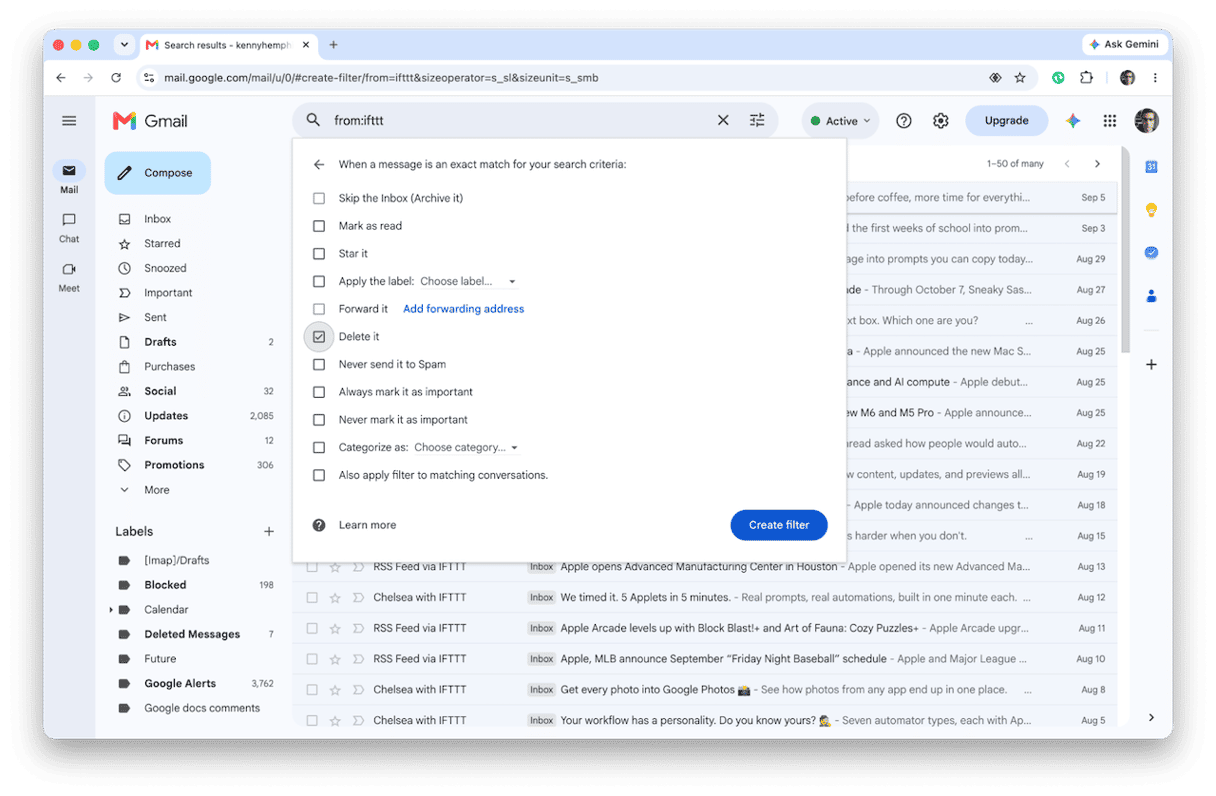
Task: Check Also apply filter to matching conversations
Action: tap(319, 475)
